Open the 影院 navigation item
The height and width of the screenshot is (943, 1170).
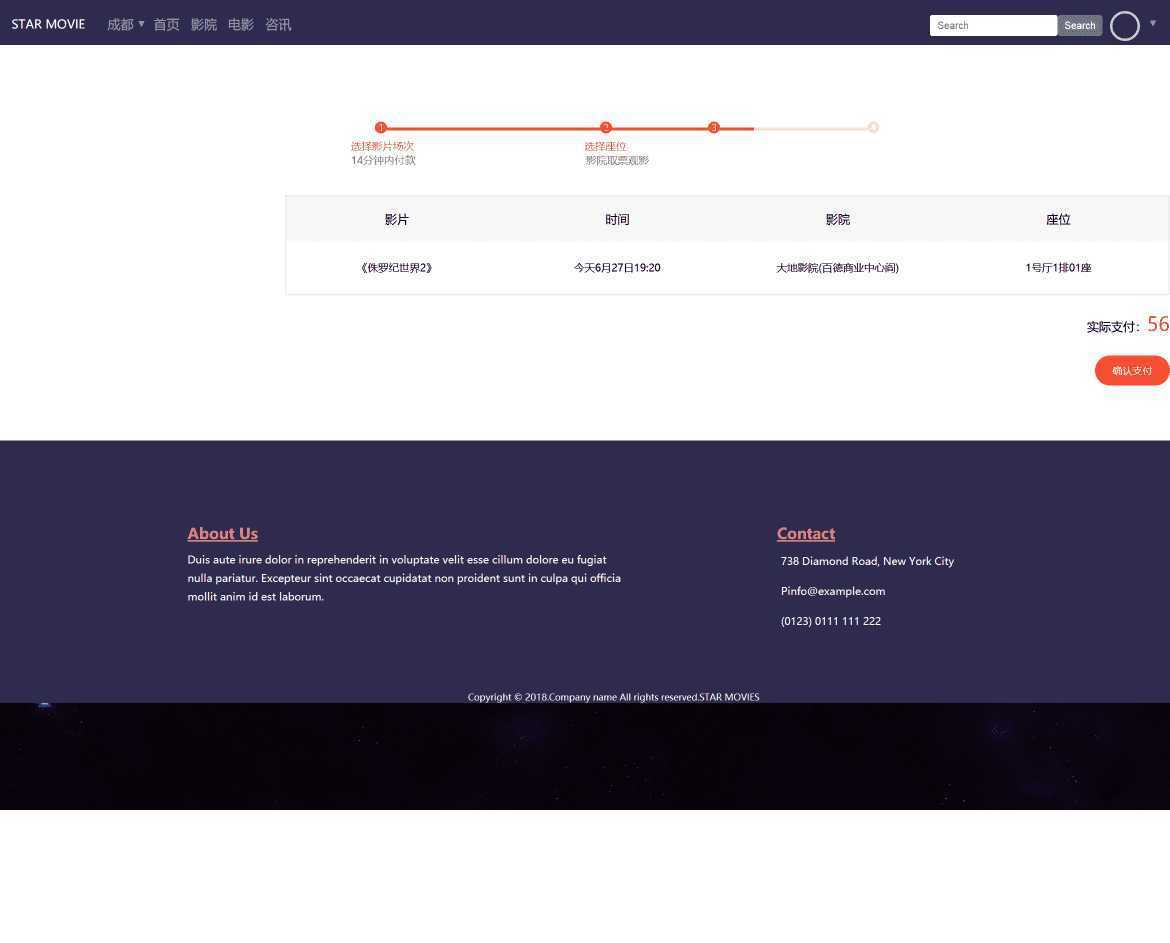tap(203, 24)
